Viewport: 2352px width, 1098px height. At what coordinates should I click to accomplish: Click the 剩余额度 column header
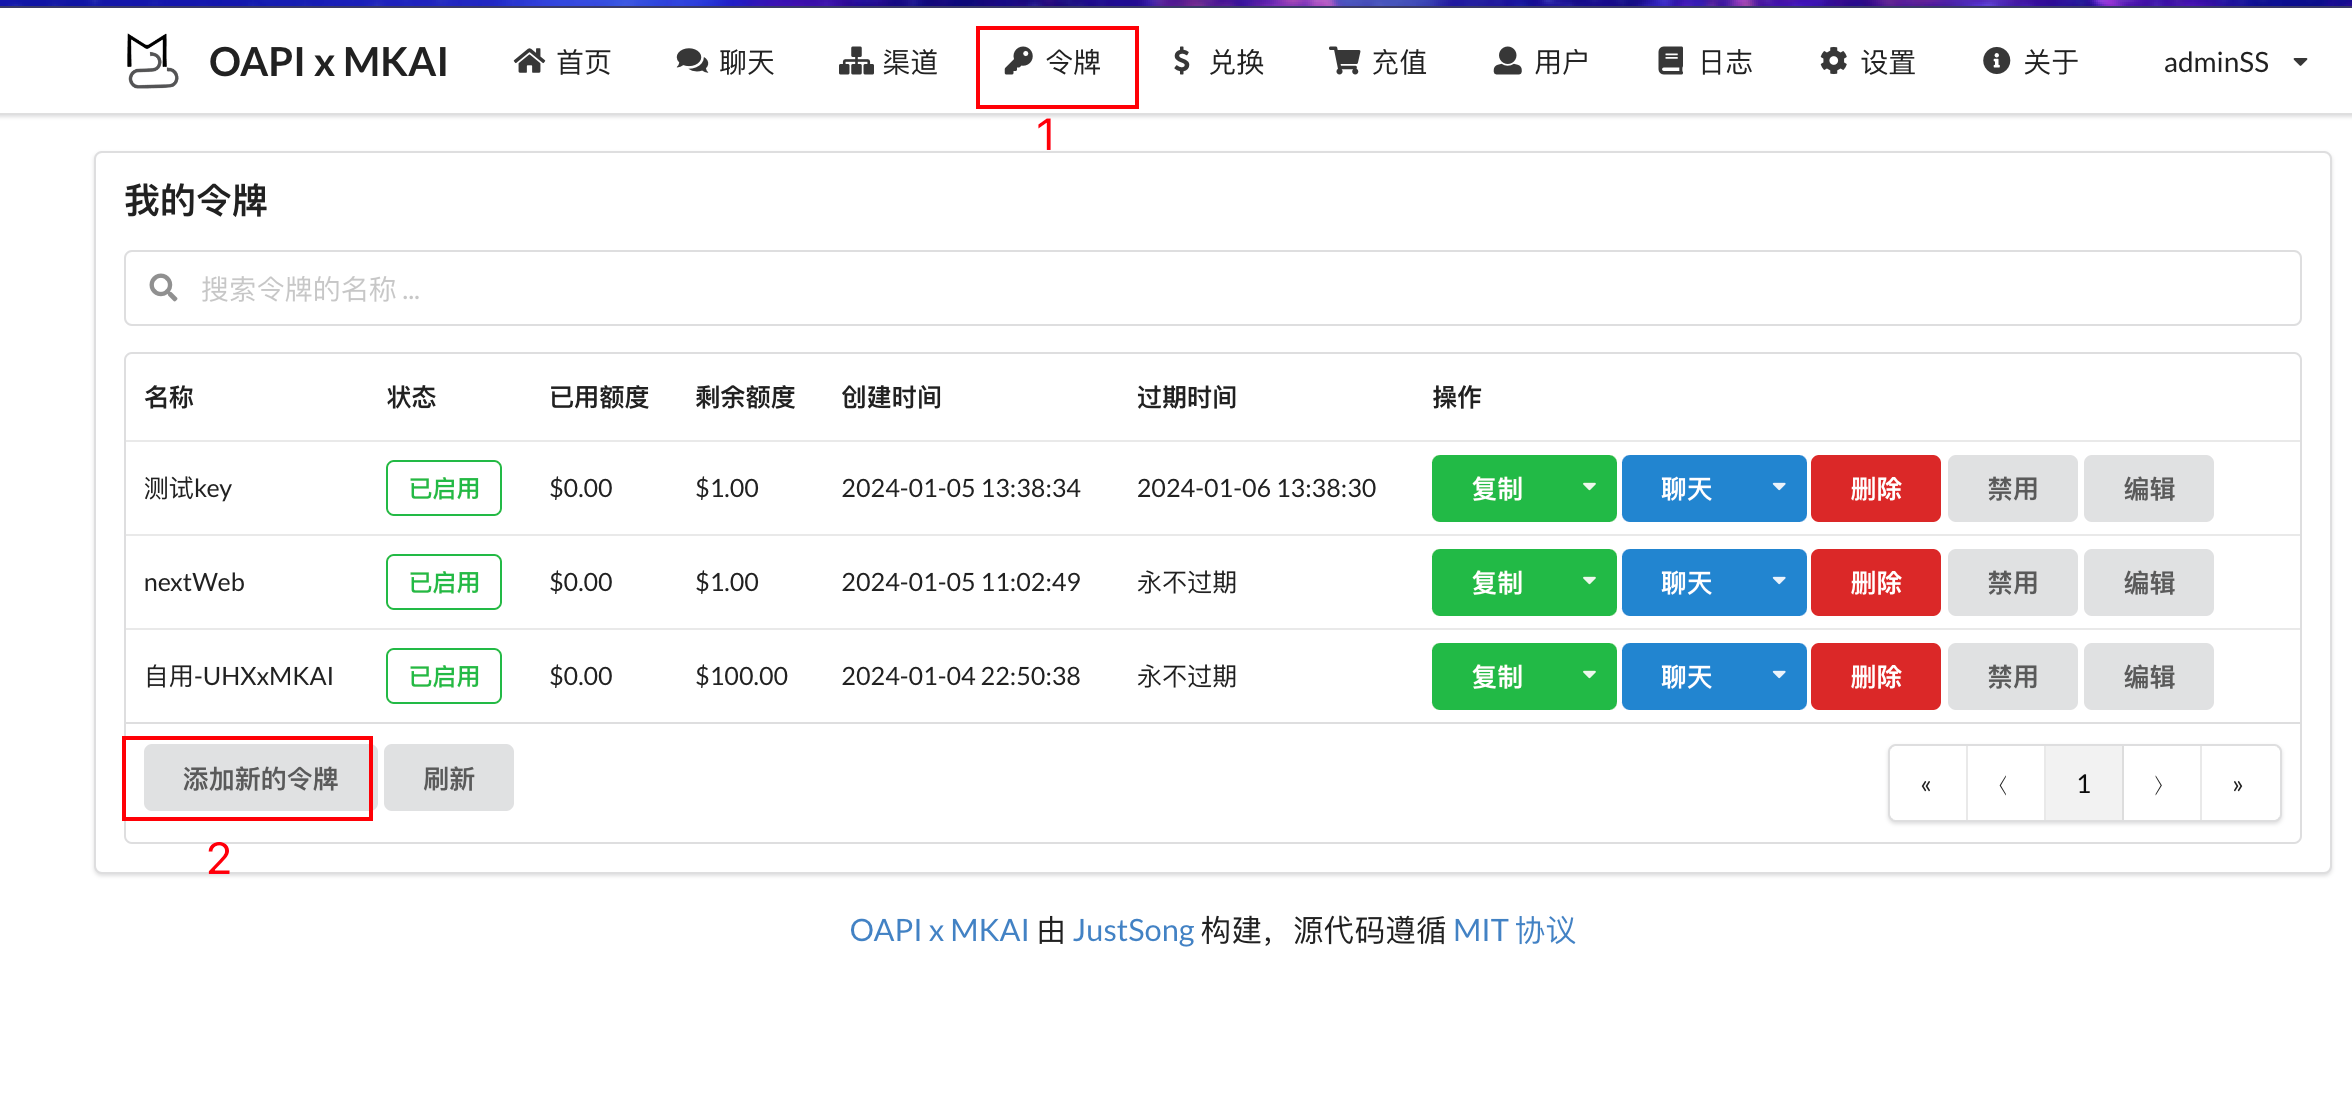point(745,397)
